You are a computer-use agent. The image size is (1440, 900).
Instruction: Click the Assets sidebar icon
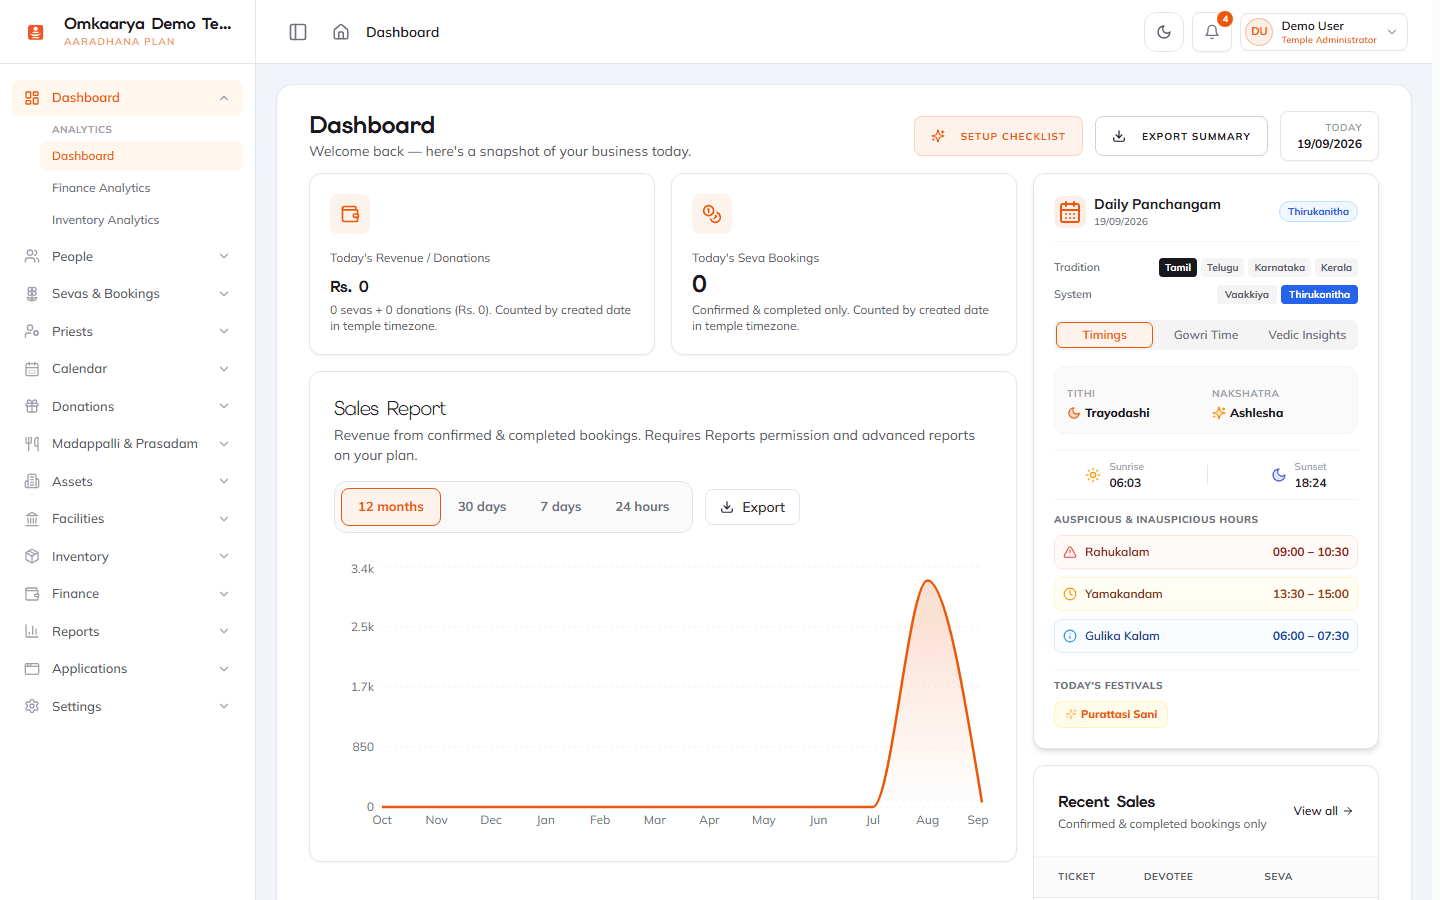[32, 481]
